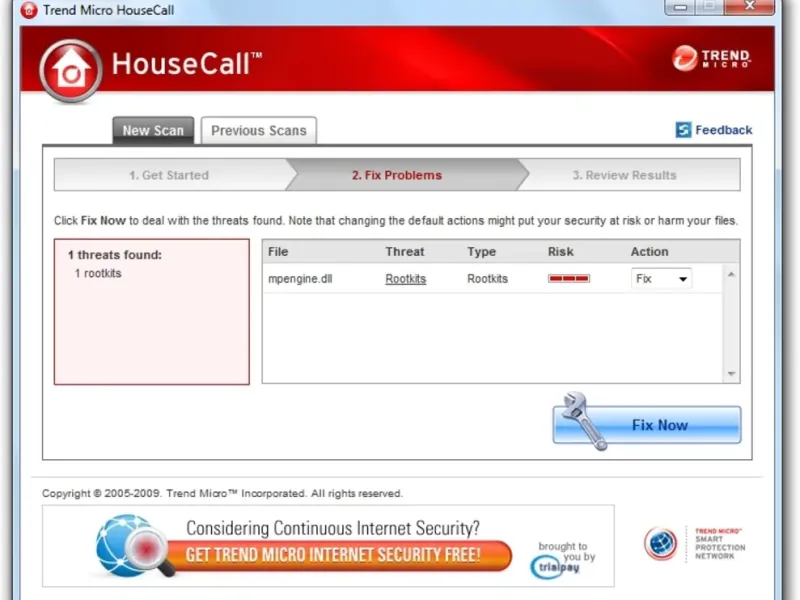Click the 'Considering Continuous Internet Security?' text
This screenshot has width=800, height=600.
click(333, 528)
